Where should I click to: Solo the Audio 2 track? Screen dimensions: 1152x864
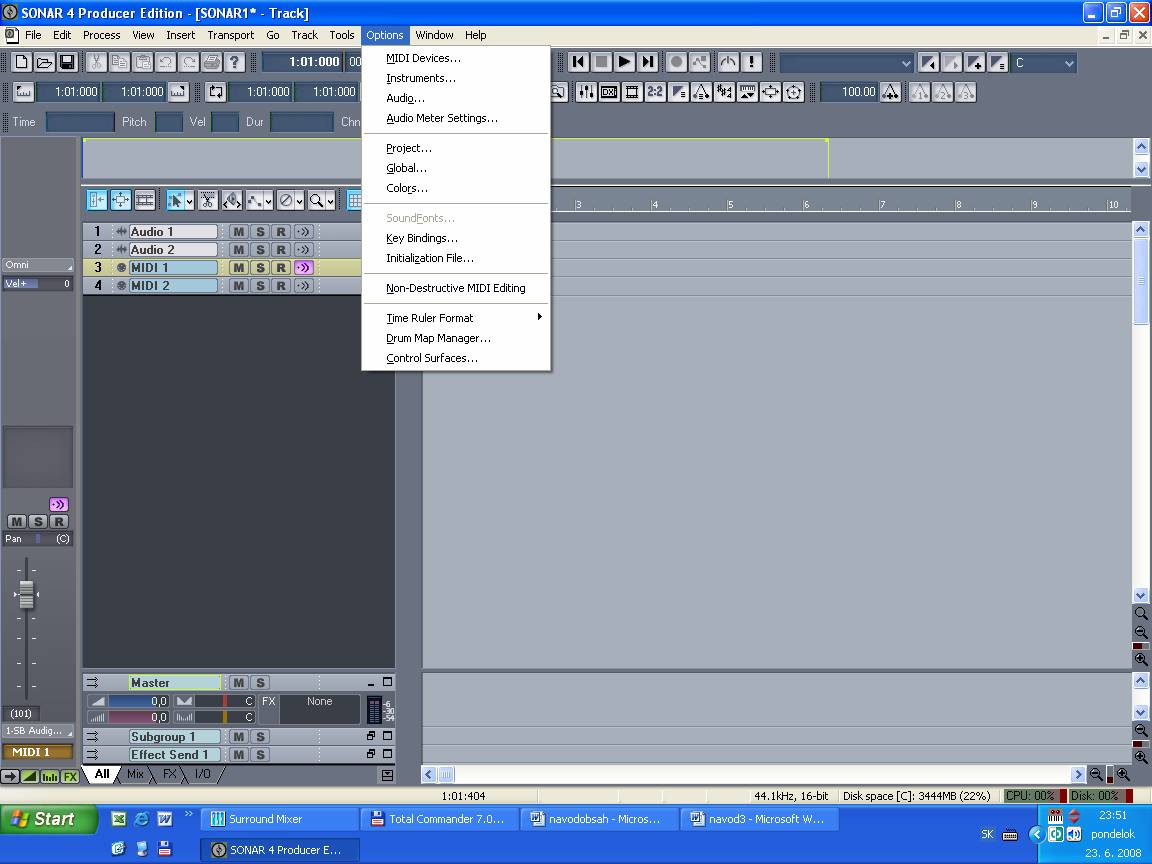[x=260, y=250]
